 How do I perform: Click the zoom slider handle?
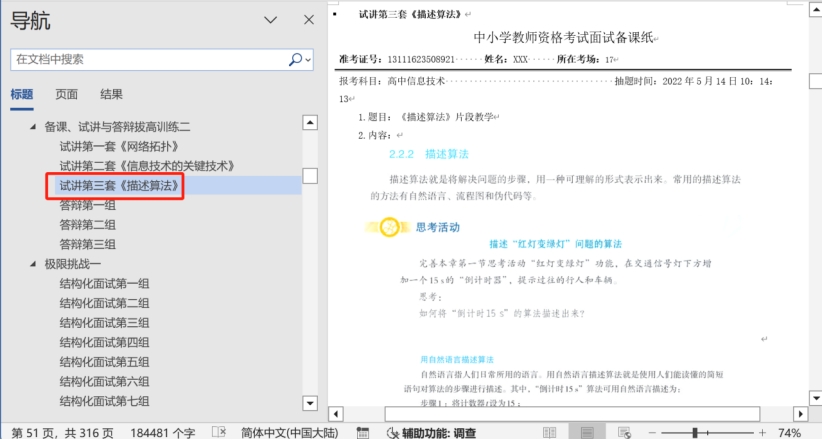tap(694, 433)
